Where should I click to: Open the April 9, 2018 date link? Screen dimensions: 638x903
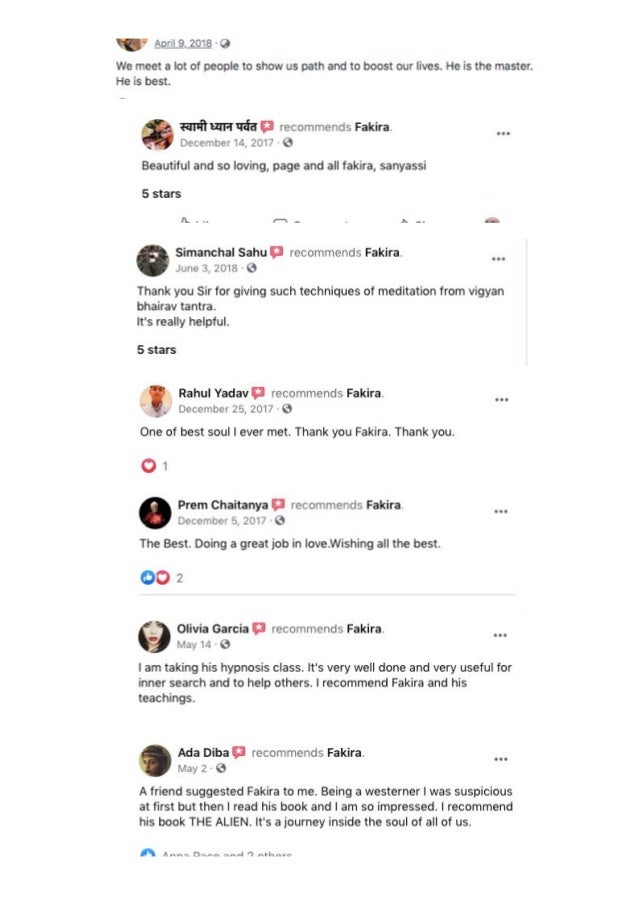pyautogui.click(x=184, y=43)
